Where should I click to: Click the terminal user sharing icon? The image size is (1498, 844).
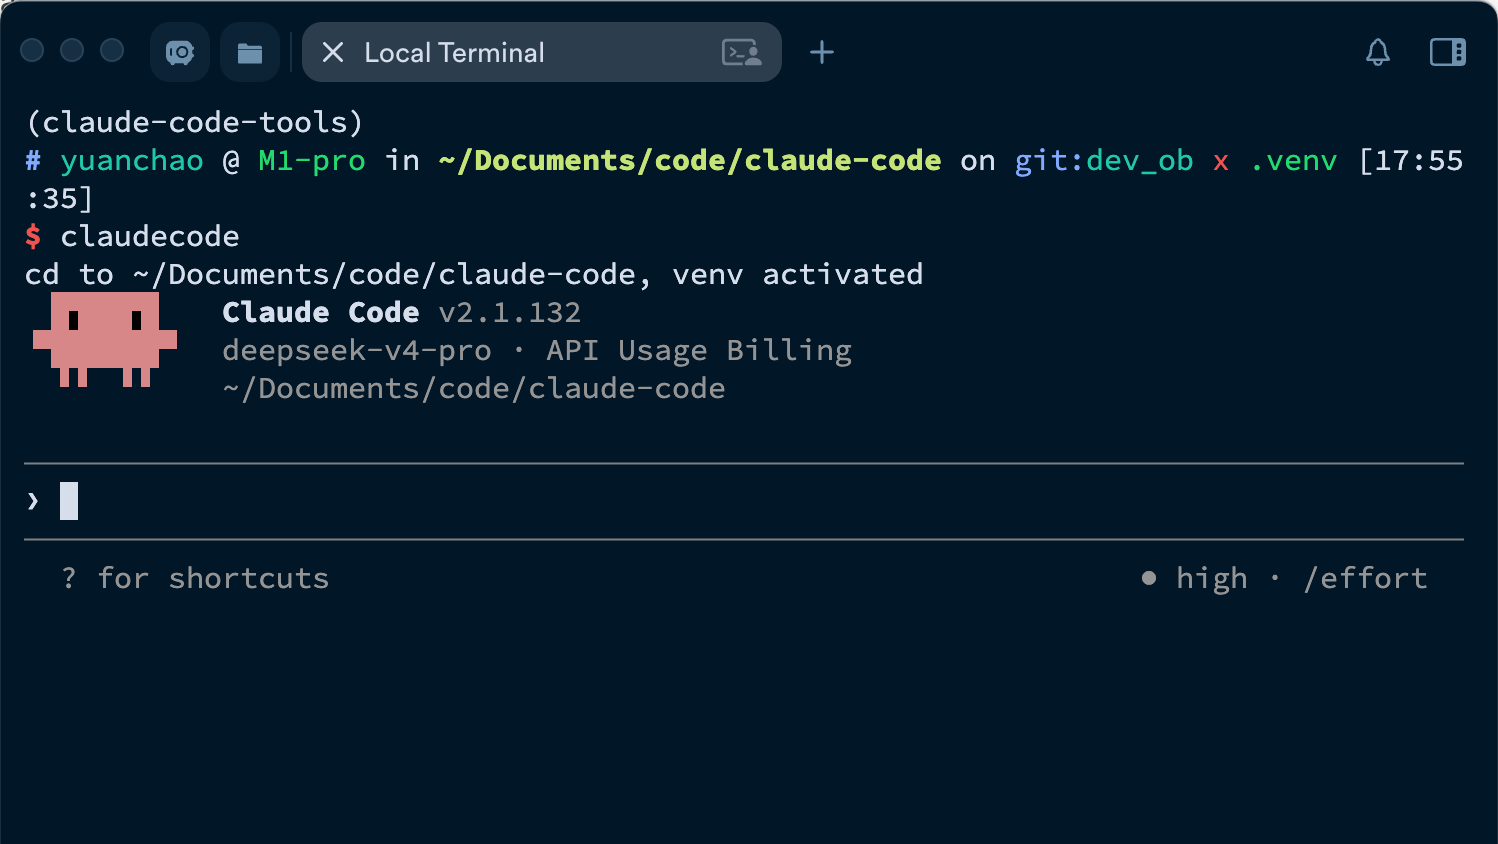(x=741, y=52)
